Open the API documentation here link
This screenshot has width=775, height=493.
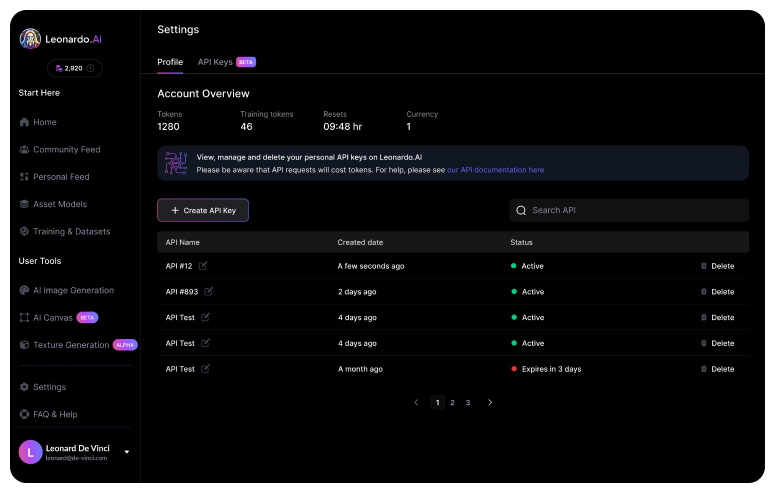495,170
